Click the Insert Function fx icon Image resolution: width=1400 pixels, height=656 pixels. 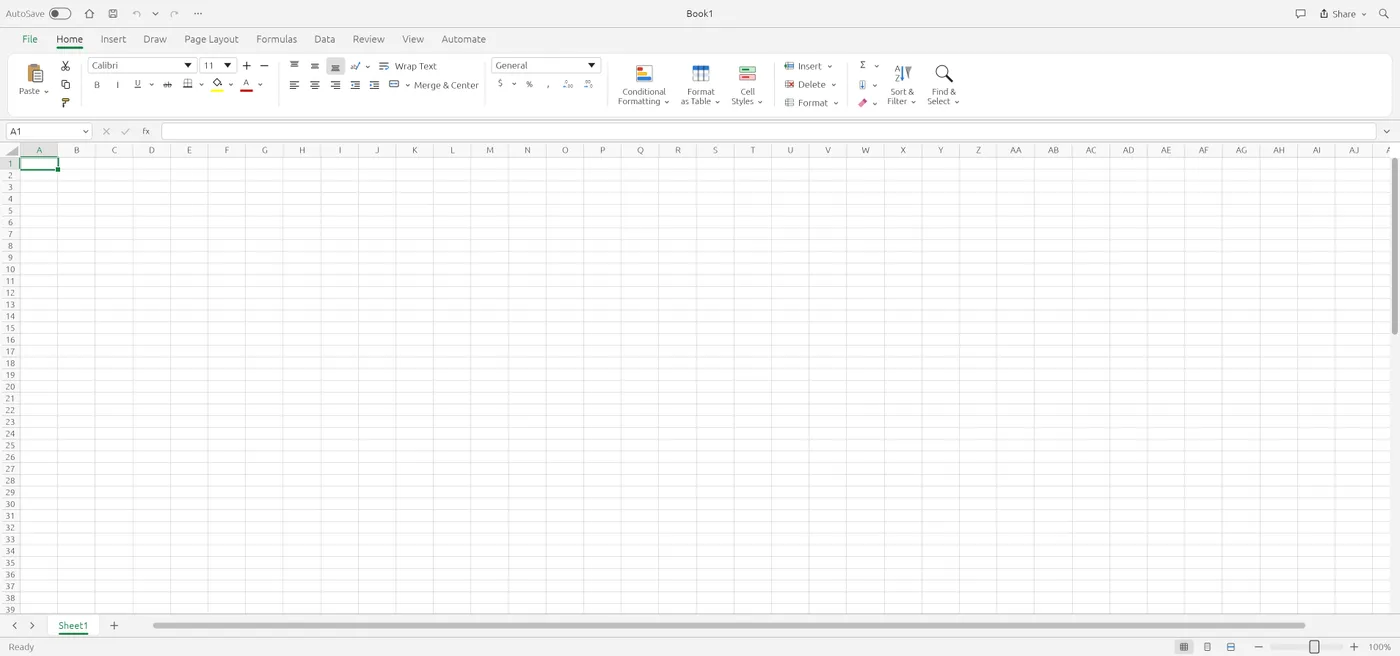(146, 131)
